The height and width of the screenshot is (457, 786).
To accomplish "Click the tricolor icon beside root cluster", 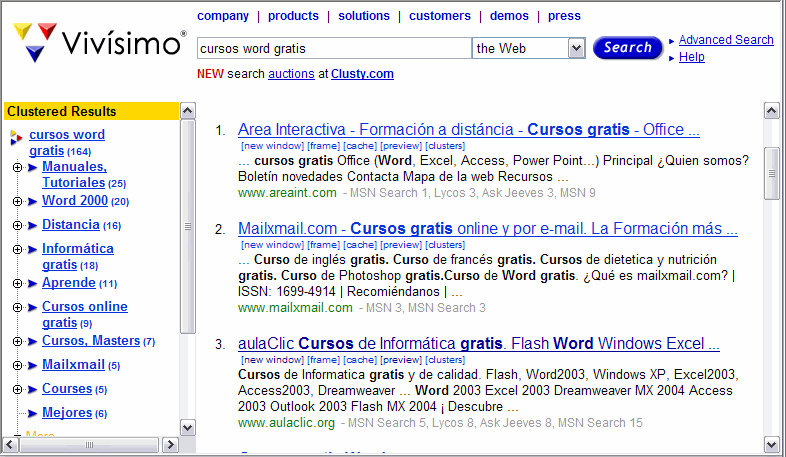I will click(x=16, y=137).
